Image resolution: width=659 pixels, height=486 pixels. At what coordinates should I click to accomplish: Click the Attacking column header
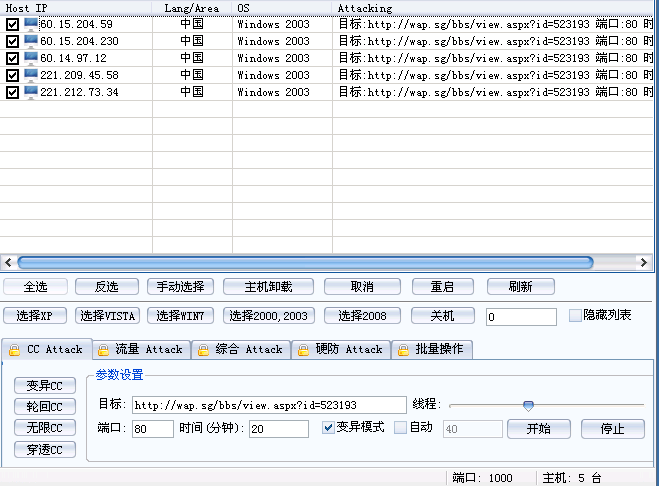tap(493, 8)
